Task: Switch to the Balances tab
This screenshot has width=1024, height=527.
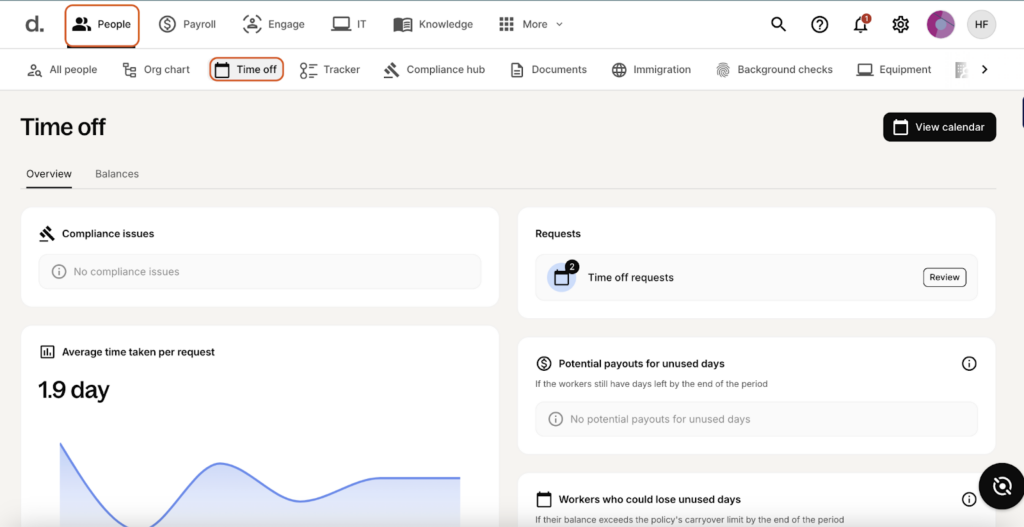Action: coord(117,174)
